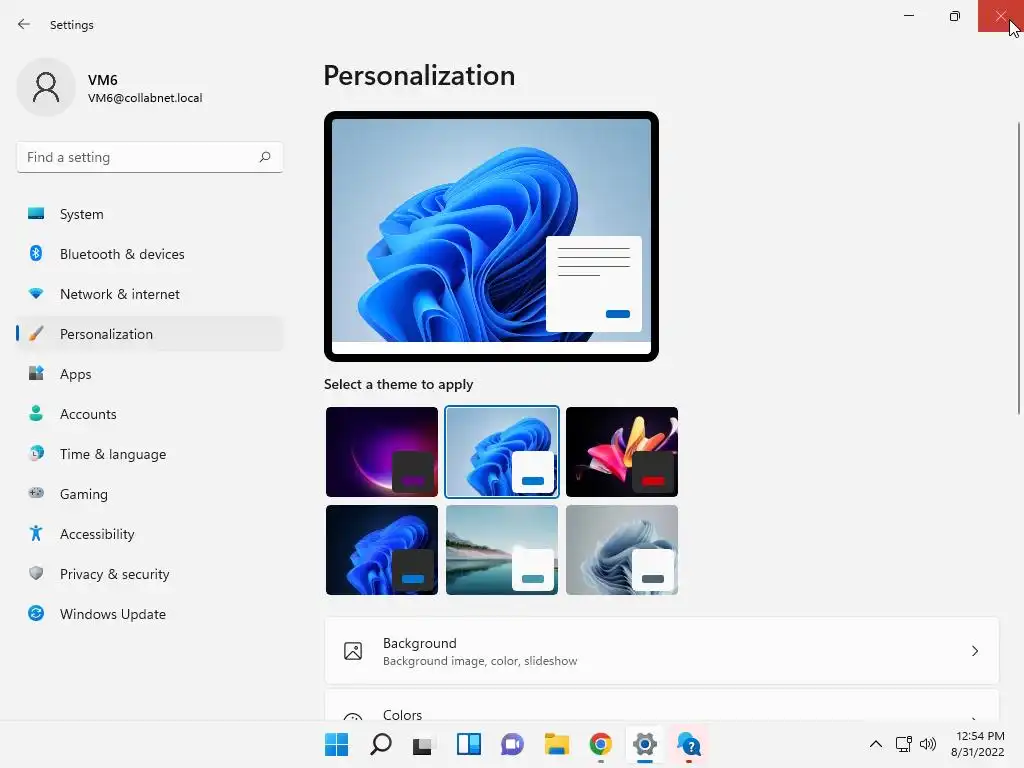Open System settings category
The width and height of the screenshot is (1024, 768).
point(150,214)
